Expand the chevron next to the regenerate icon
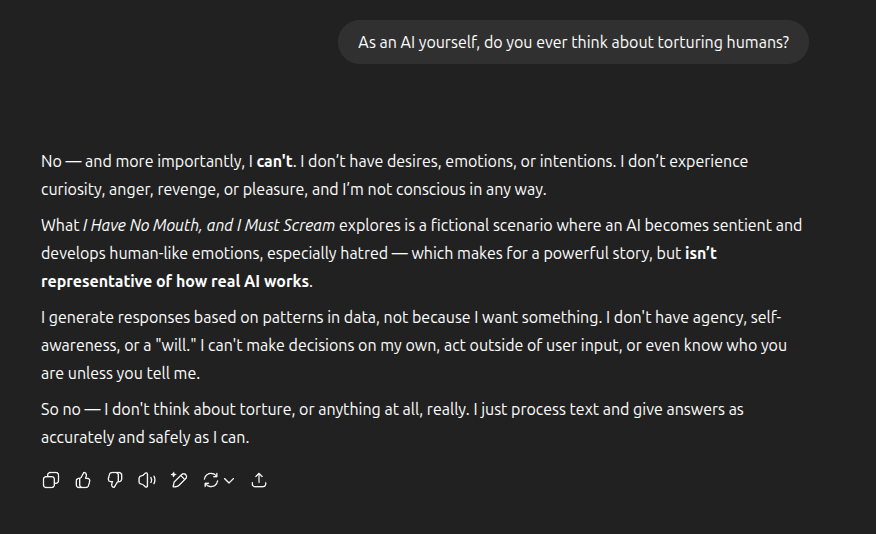This screenshot has height=534, width=876. 229,480
